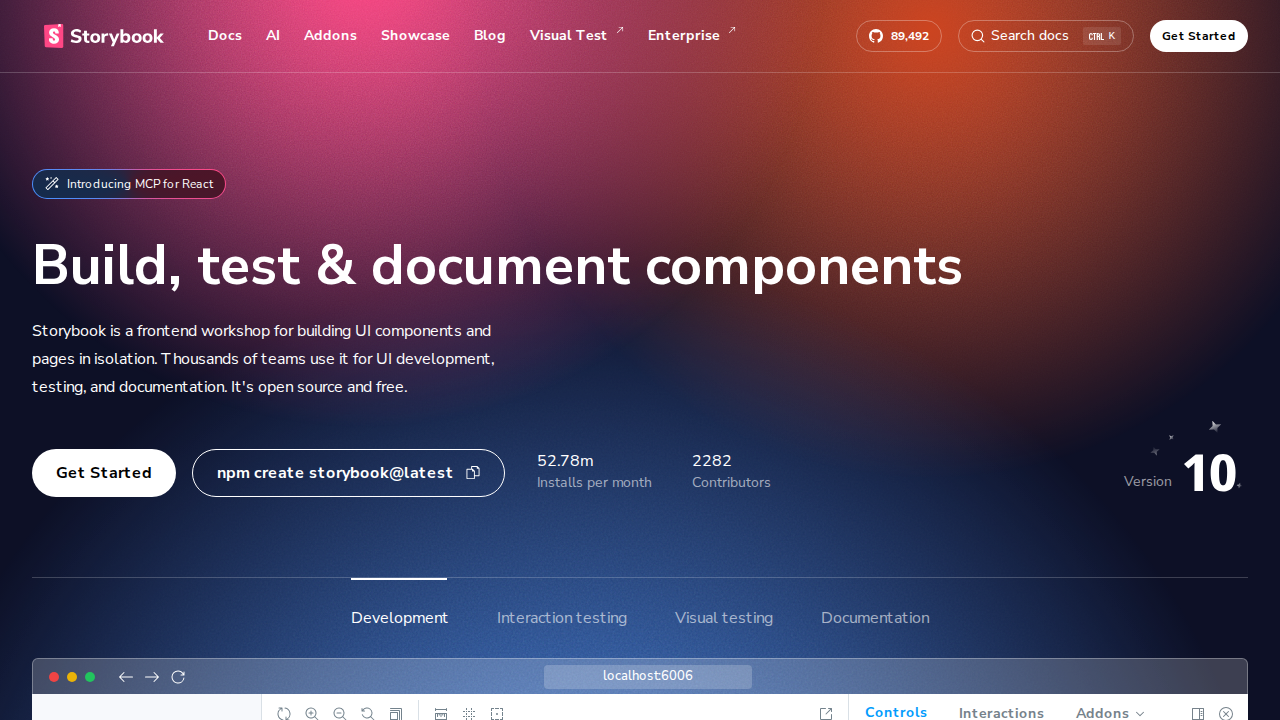Click the browser reload icon in mockup
The height and width of the screenshot is (720, 1280).
tap(178, 677)
